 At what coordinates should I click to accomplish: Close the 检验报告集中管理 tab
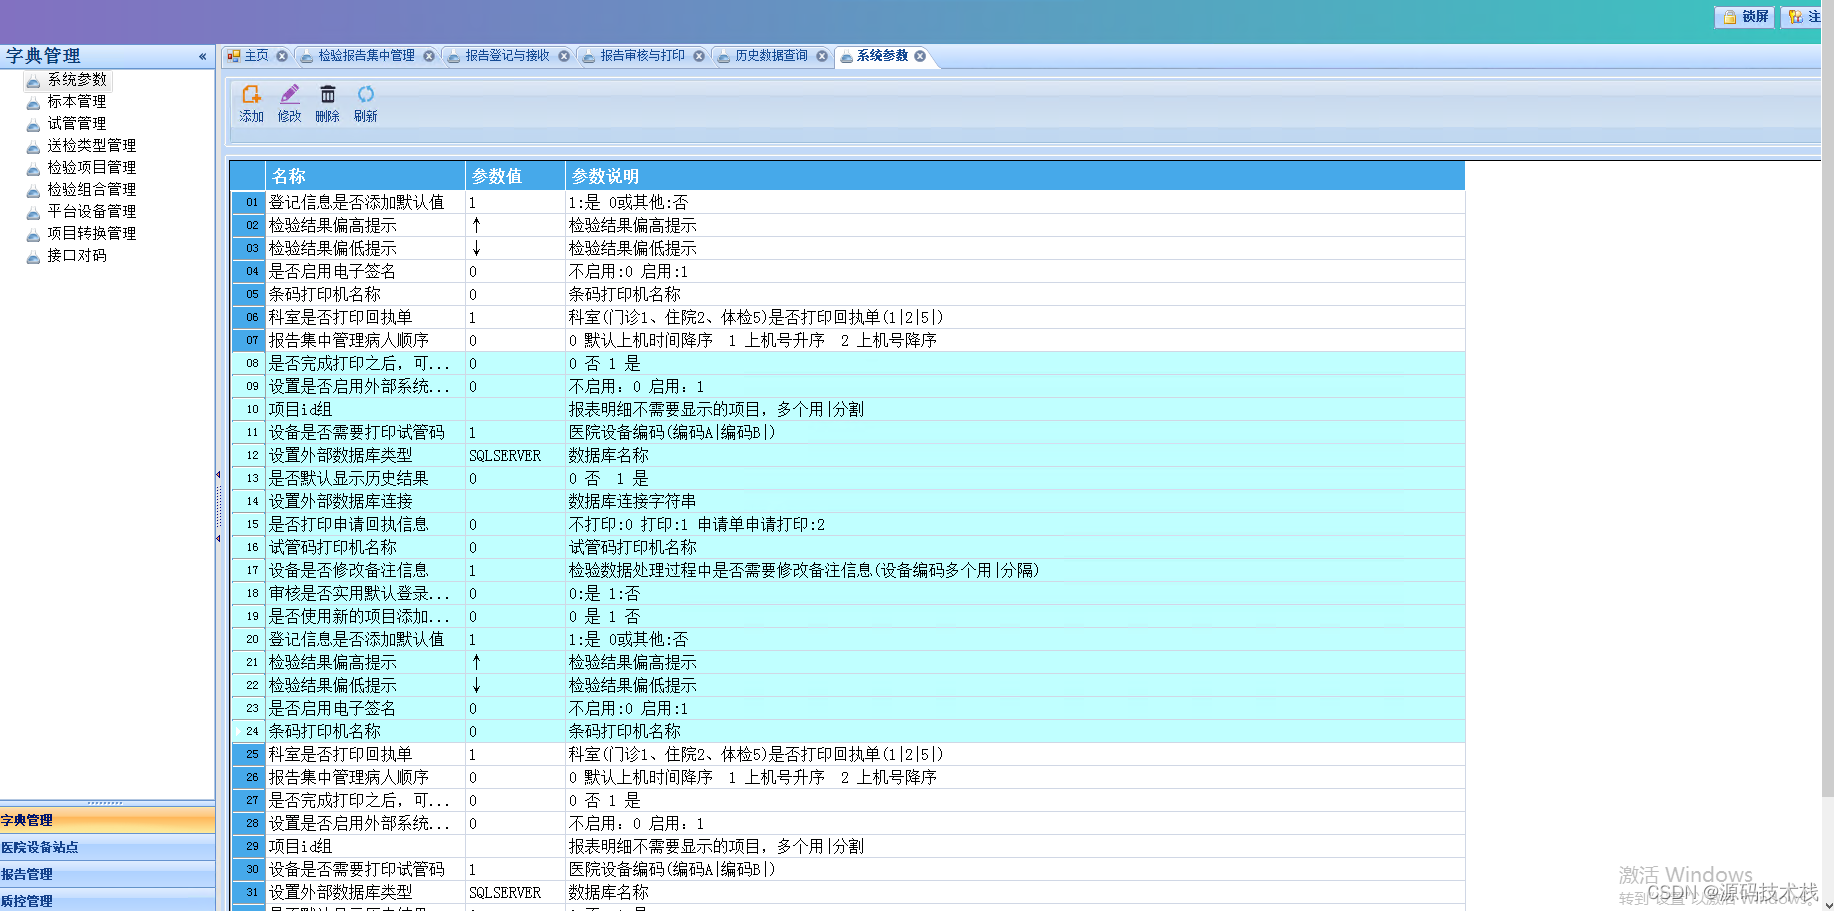429,56
